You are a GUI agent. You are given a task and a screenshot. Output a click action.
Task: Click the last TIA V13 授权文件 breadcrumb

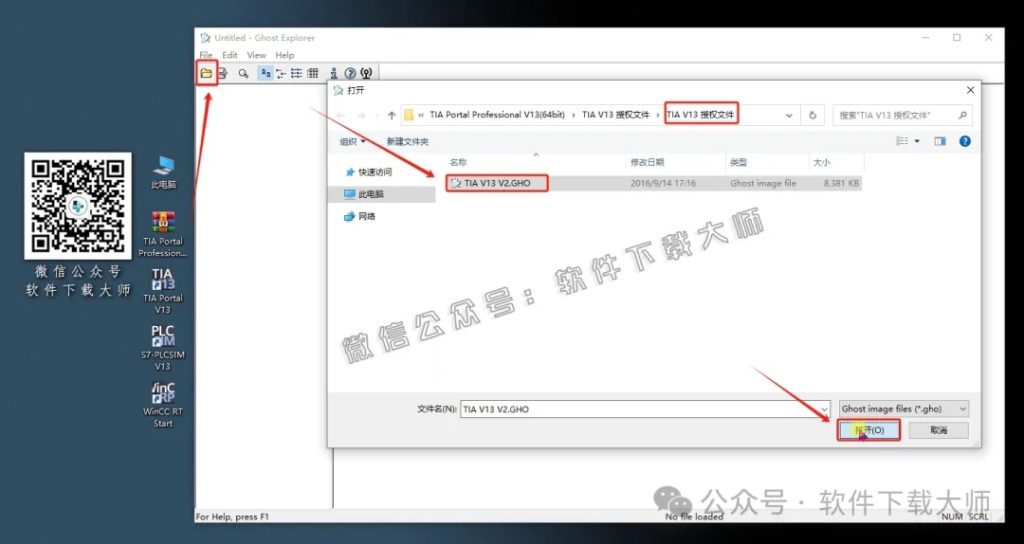(700, 115)
